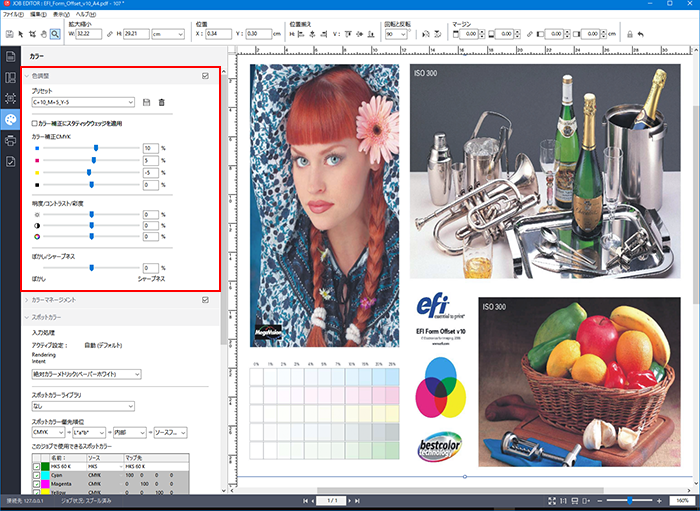Screen dimensions: 700x511
Task: Click the lock icon in toolbar
Action: (x=630, y=34)
